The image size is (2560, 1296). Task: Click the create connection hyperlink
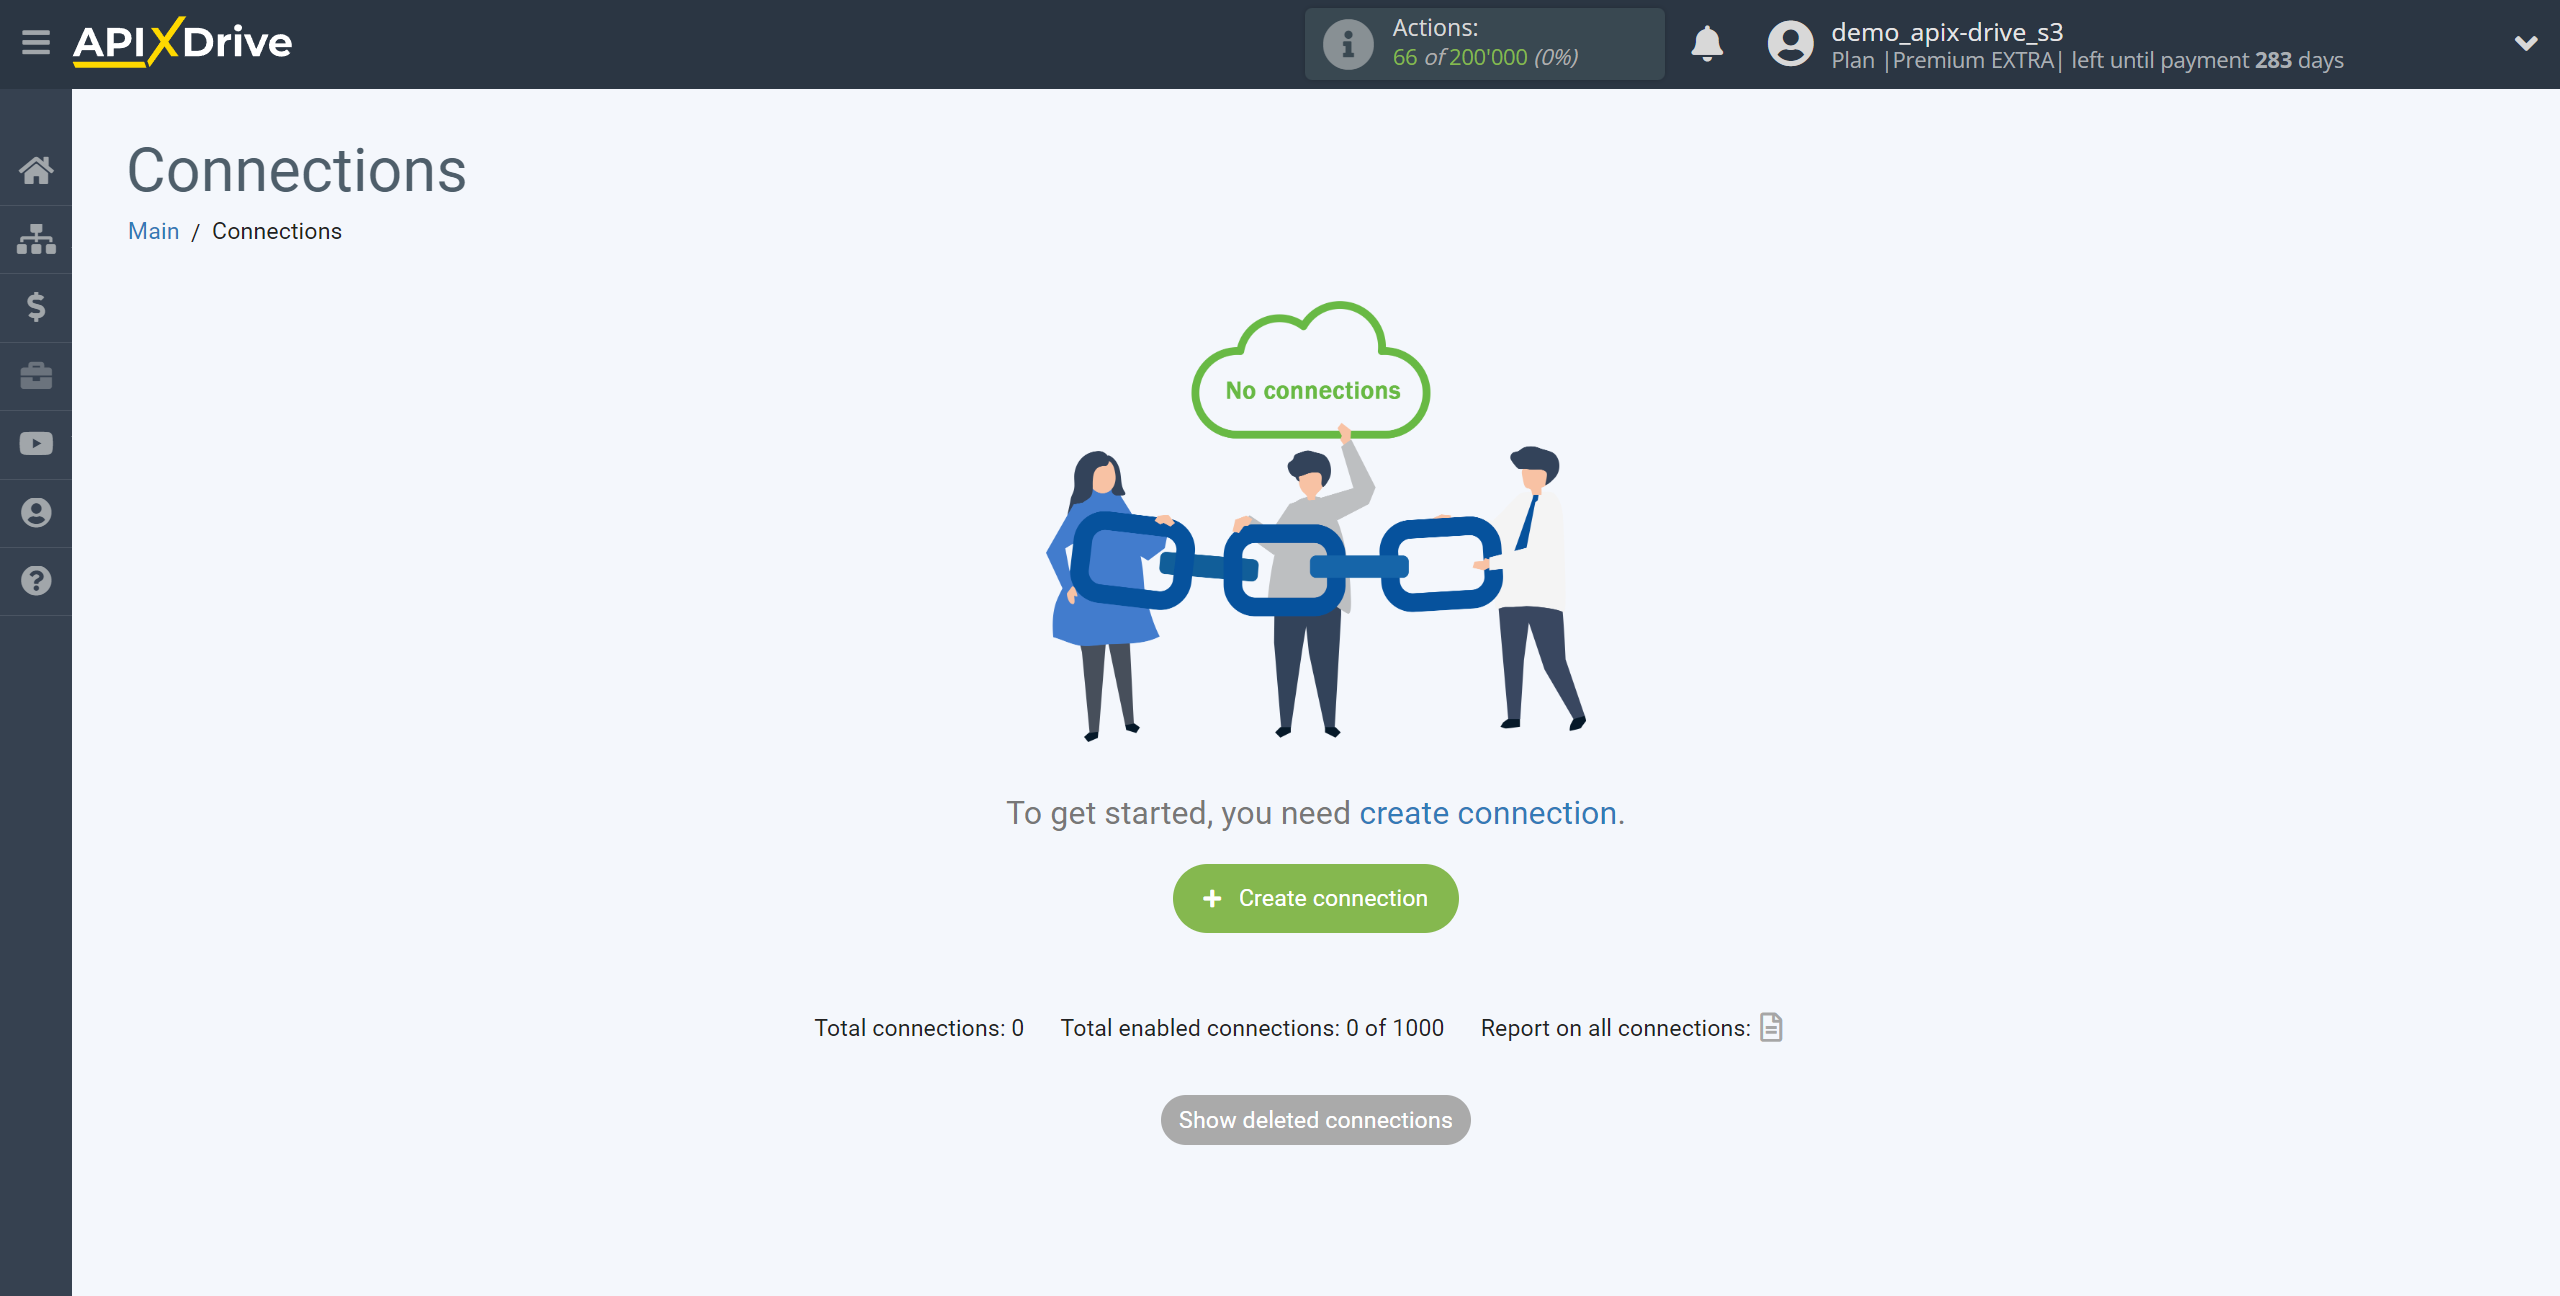click(1487, 812)
